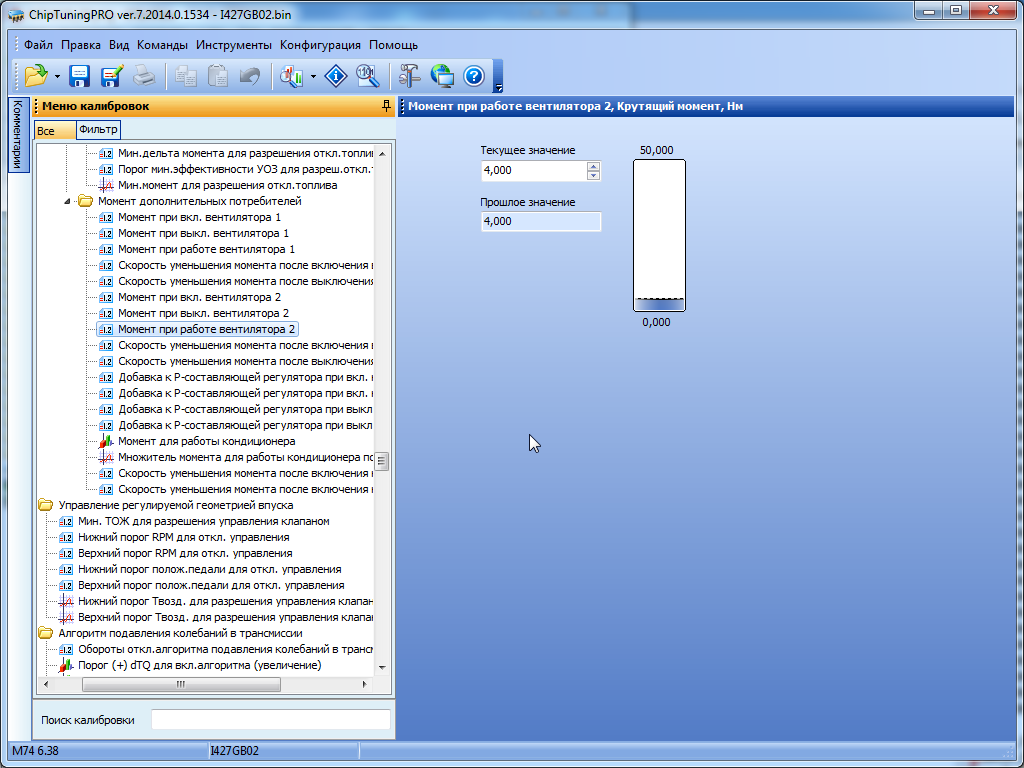
Task: Click the open file folder icon
Action: 36,76
